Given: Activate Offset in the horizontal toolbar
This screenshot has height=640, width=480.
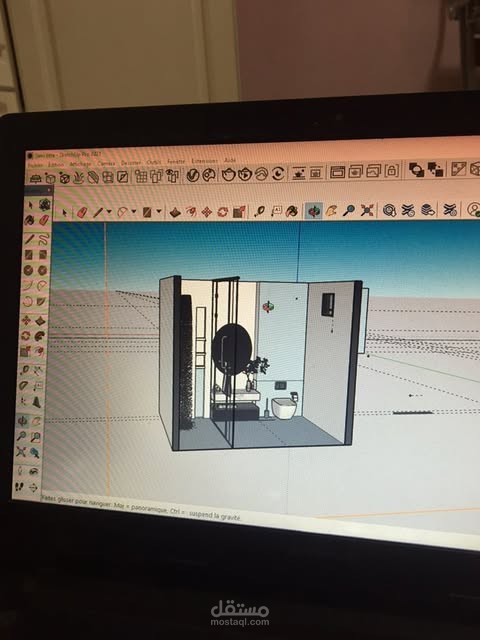Looking at the screenshot, I should point(191,212).
